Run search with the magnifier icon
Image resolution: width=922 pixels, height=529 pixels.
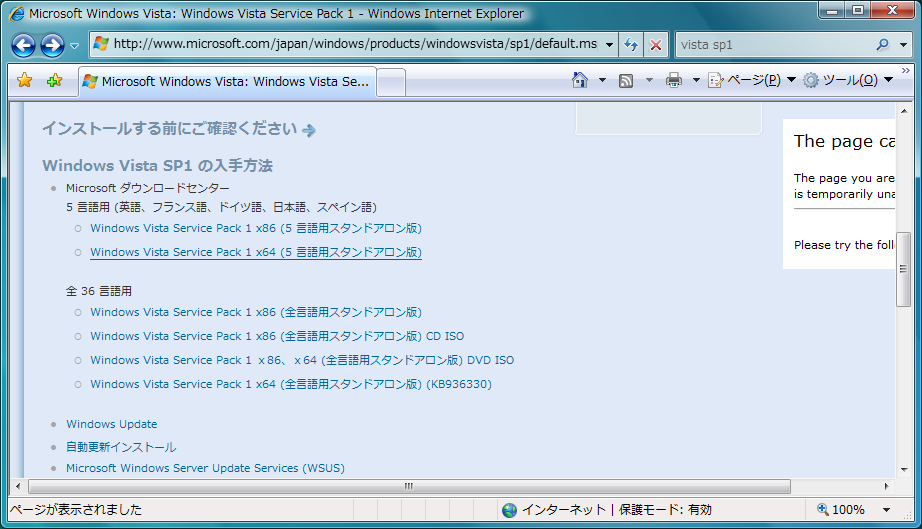(882, 45)
